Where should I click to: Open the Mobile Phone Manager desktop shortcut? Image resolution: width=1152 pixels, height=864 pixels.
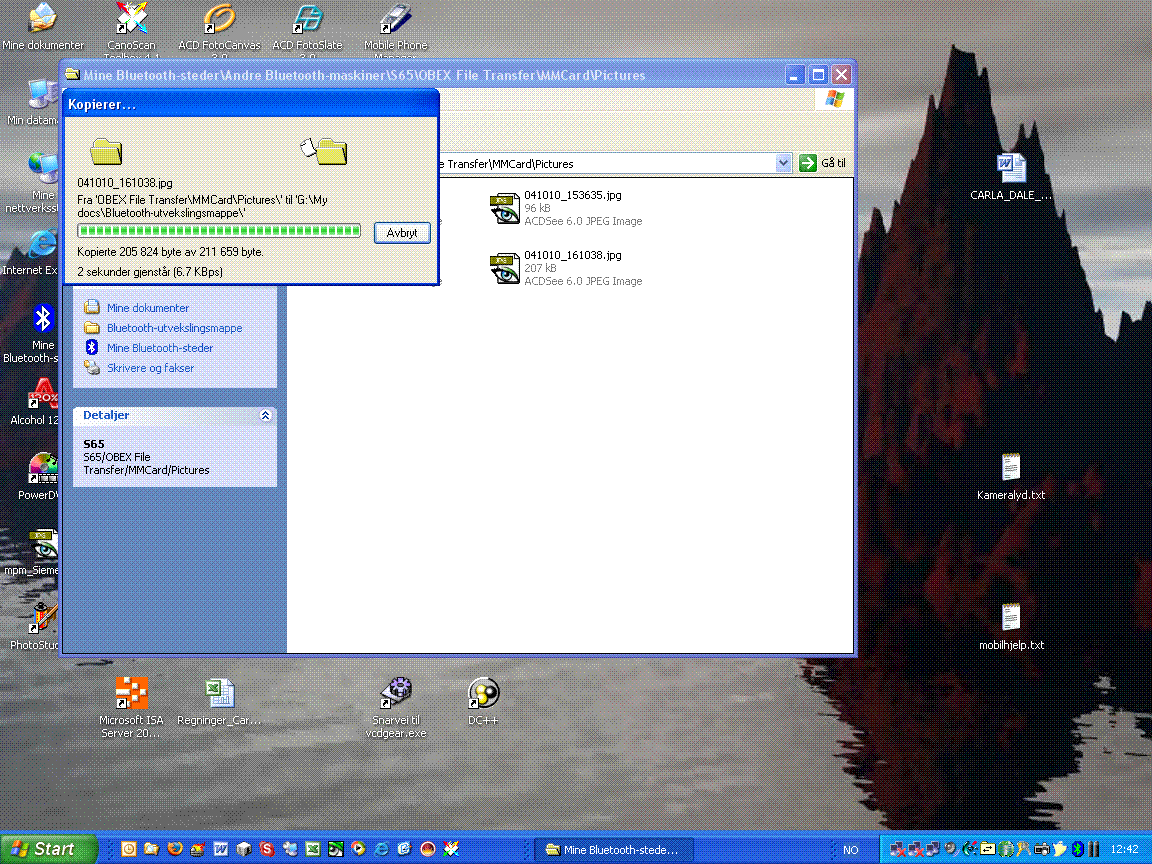(395, 29)
